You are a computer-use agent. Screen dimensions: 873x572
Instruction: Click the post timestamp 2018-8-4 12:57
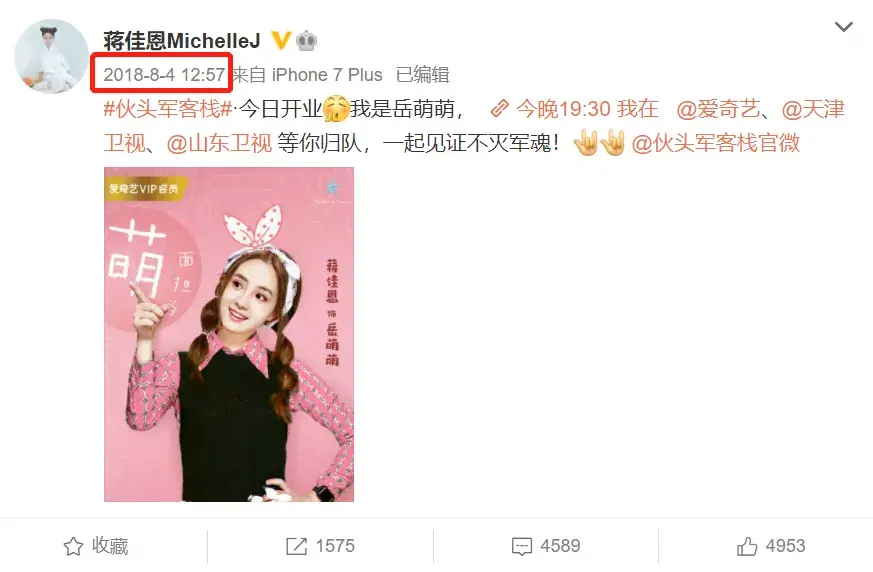164,75
